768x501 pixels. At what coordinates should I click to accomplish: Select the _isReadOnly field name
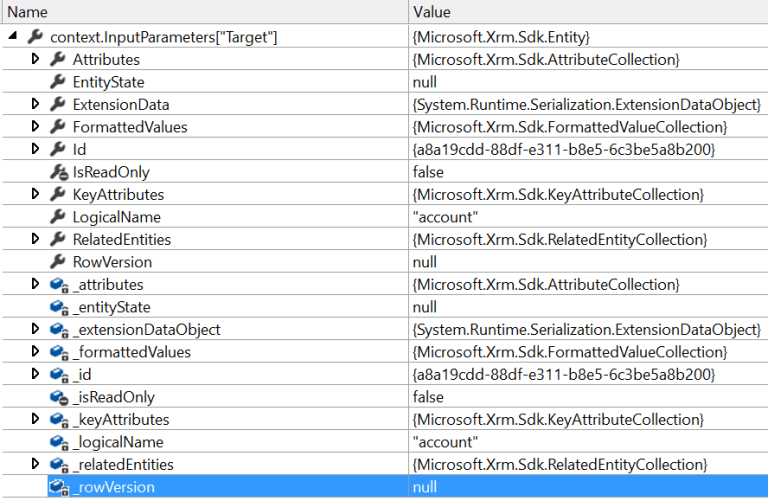click(114, 397)
